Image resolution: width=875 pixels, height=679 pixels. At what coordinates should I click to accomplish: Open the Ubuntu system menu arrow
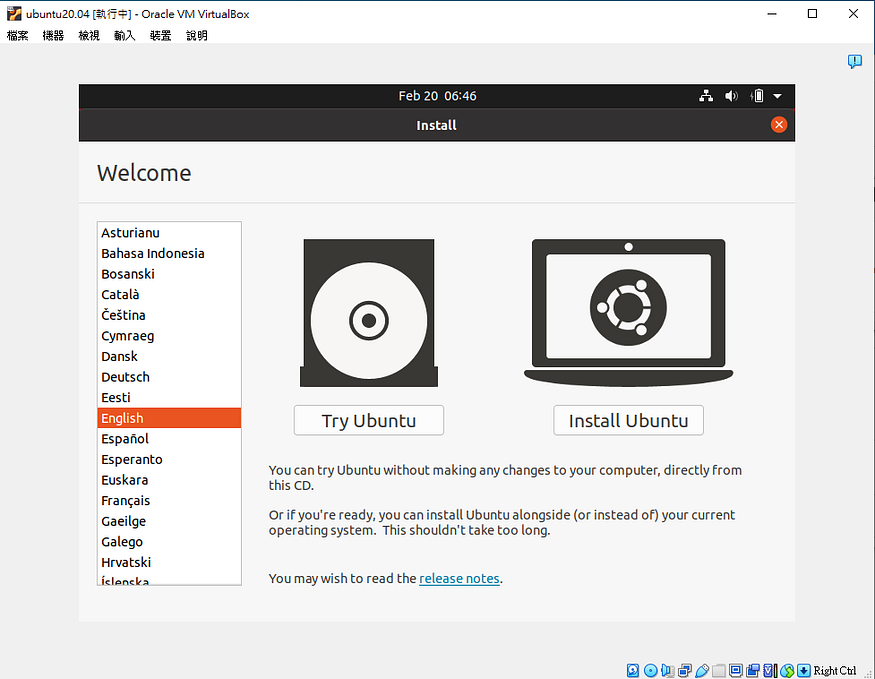tap(777, 96)
